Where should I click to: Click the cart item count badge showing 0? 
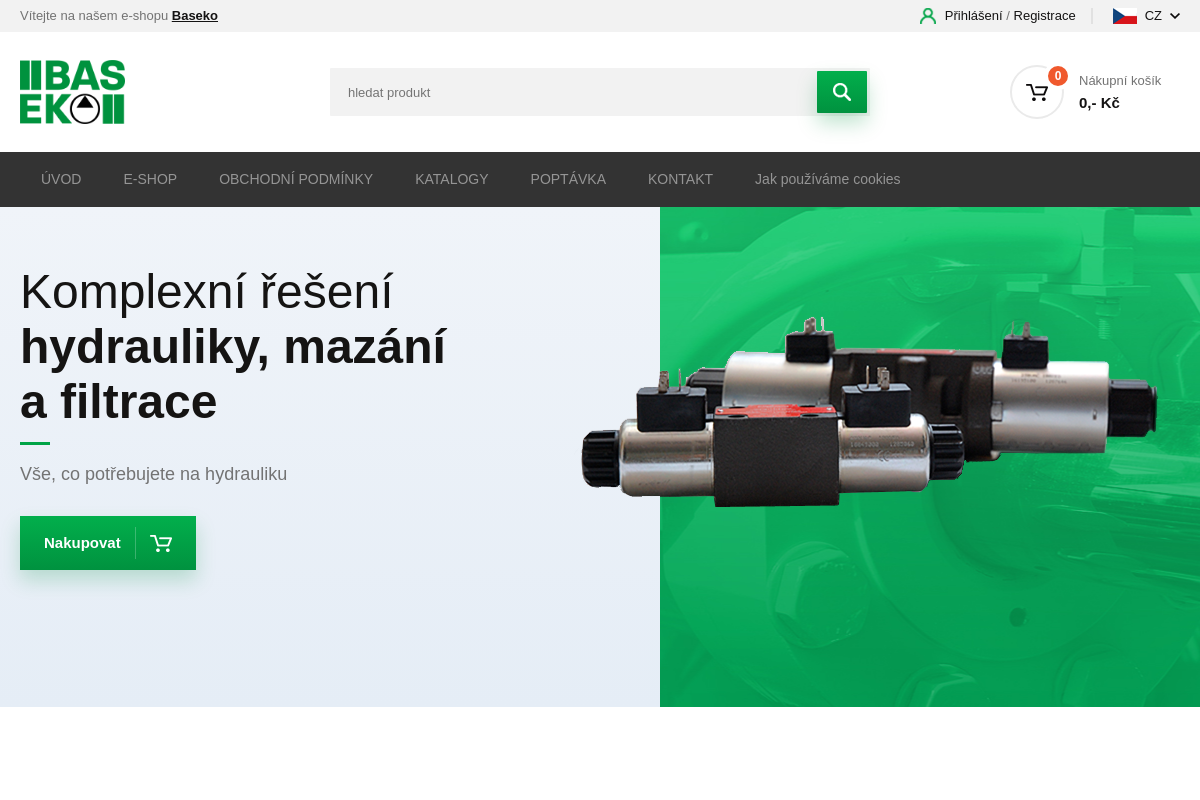(1057, 75)
